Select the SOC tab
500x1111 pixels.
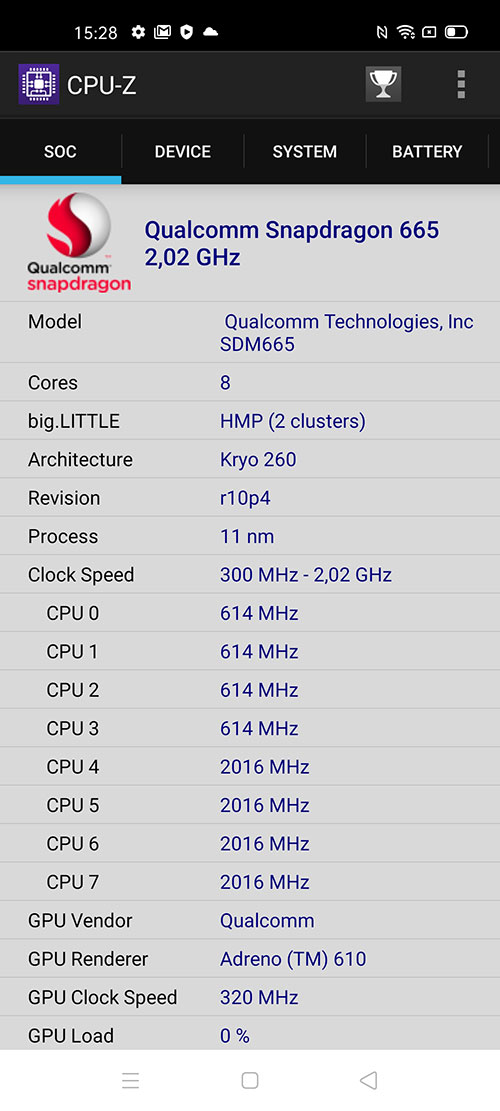pyautogui.click(x=60, y=152)
